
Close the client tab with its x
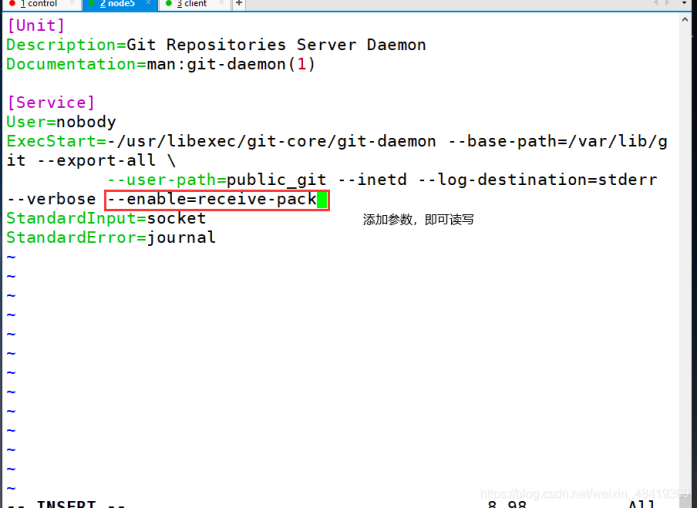[x=222, y=3]
